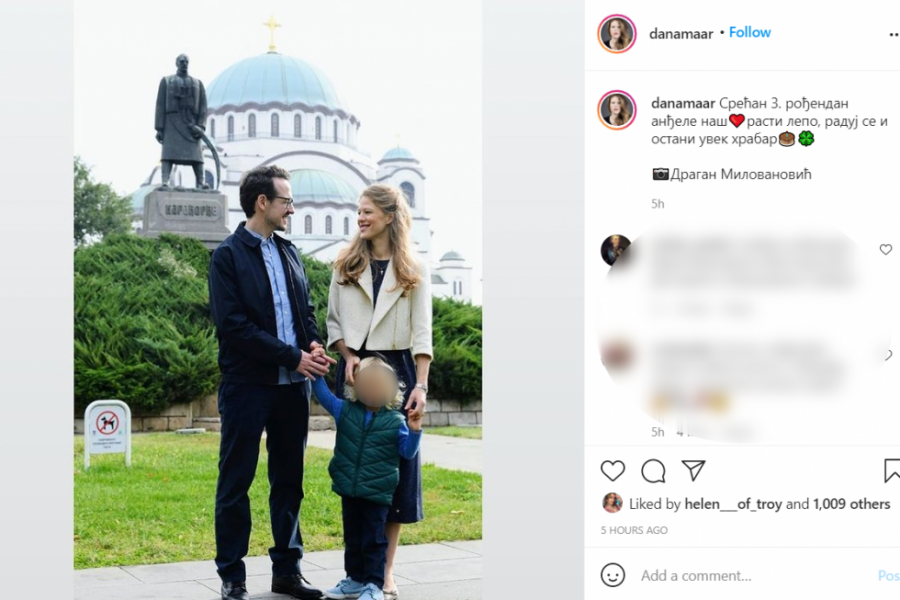
Task: View the list of 1,009 others likes
Action: click(x=851, y=504)
